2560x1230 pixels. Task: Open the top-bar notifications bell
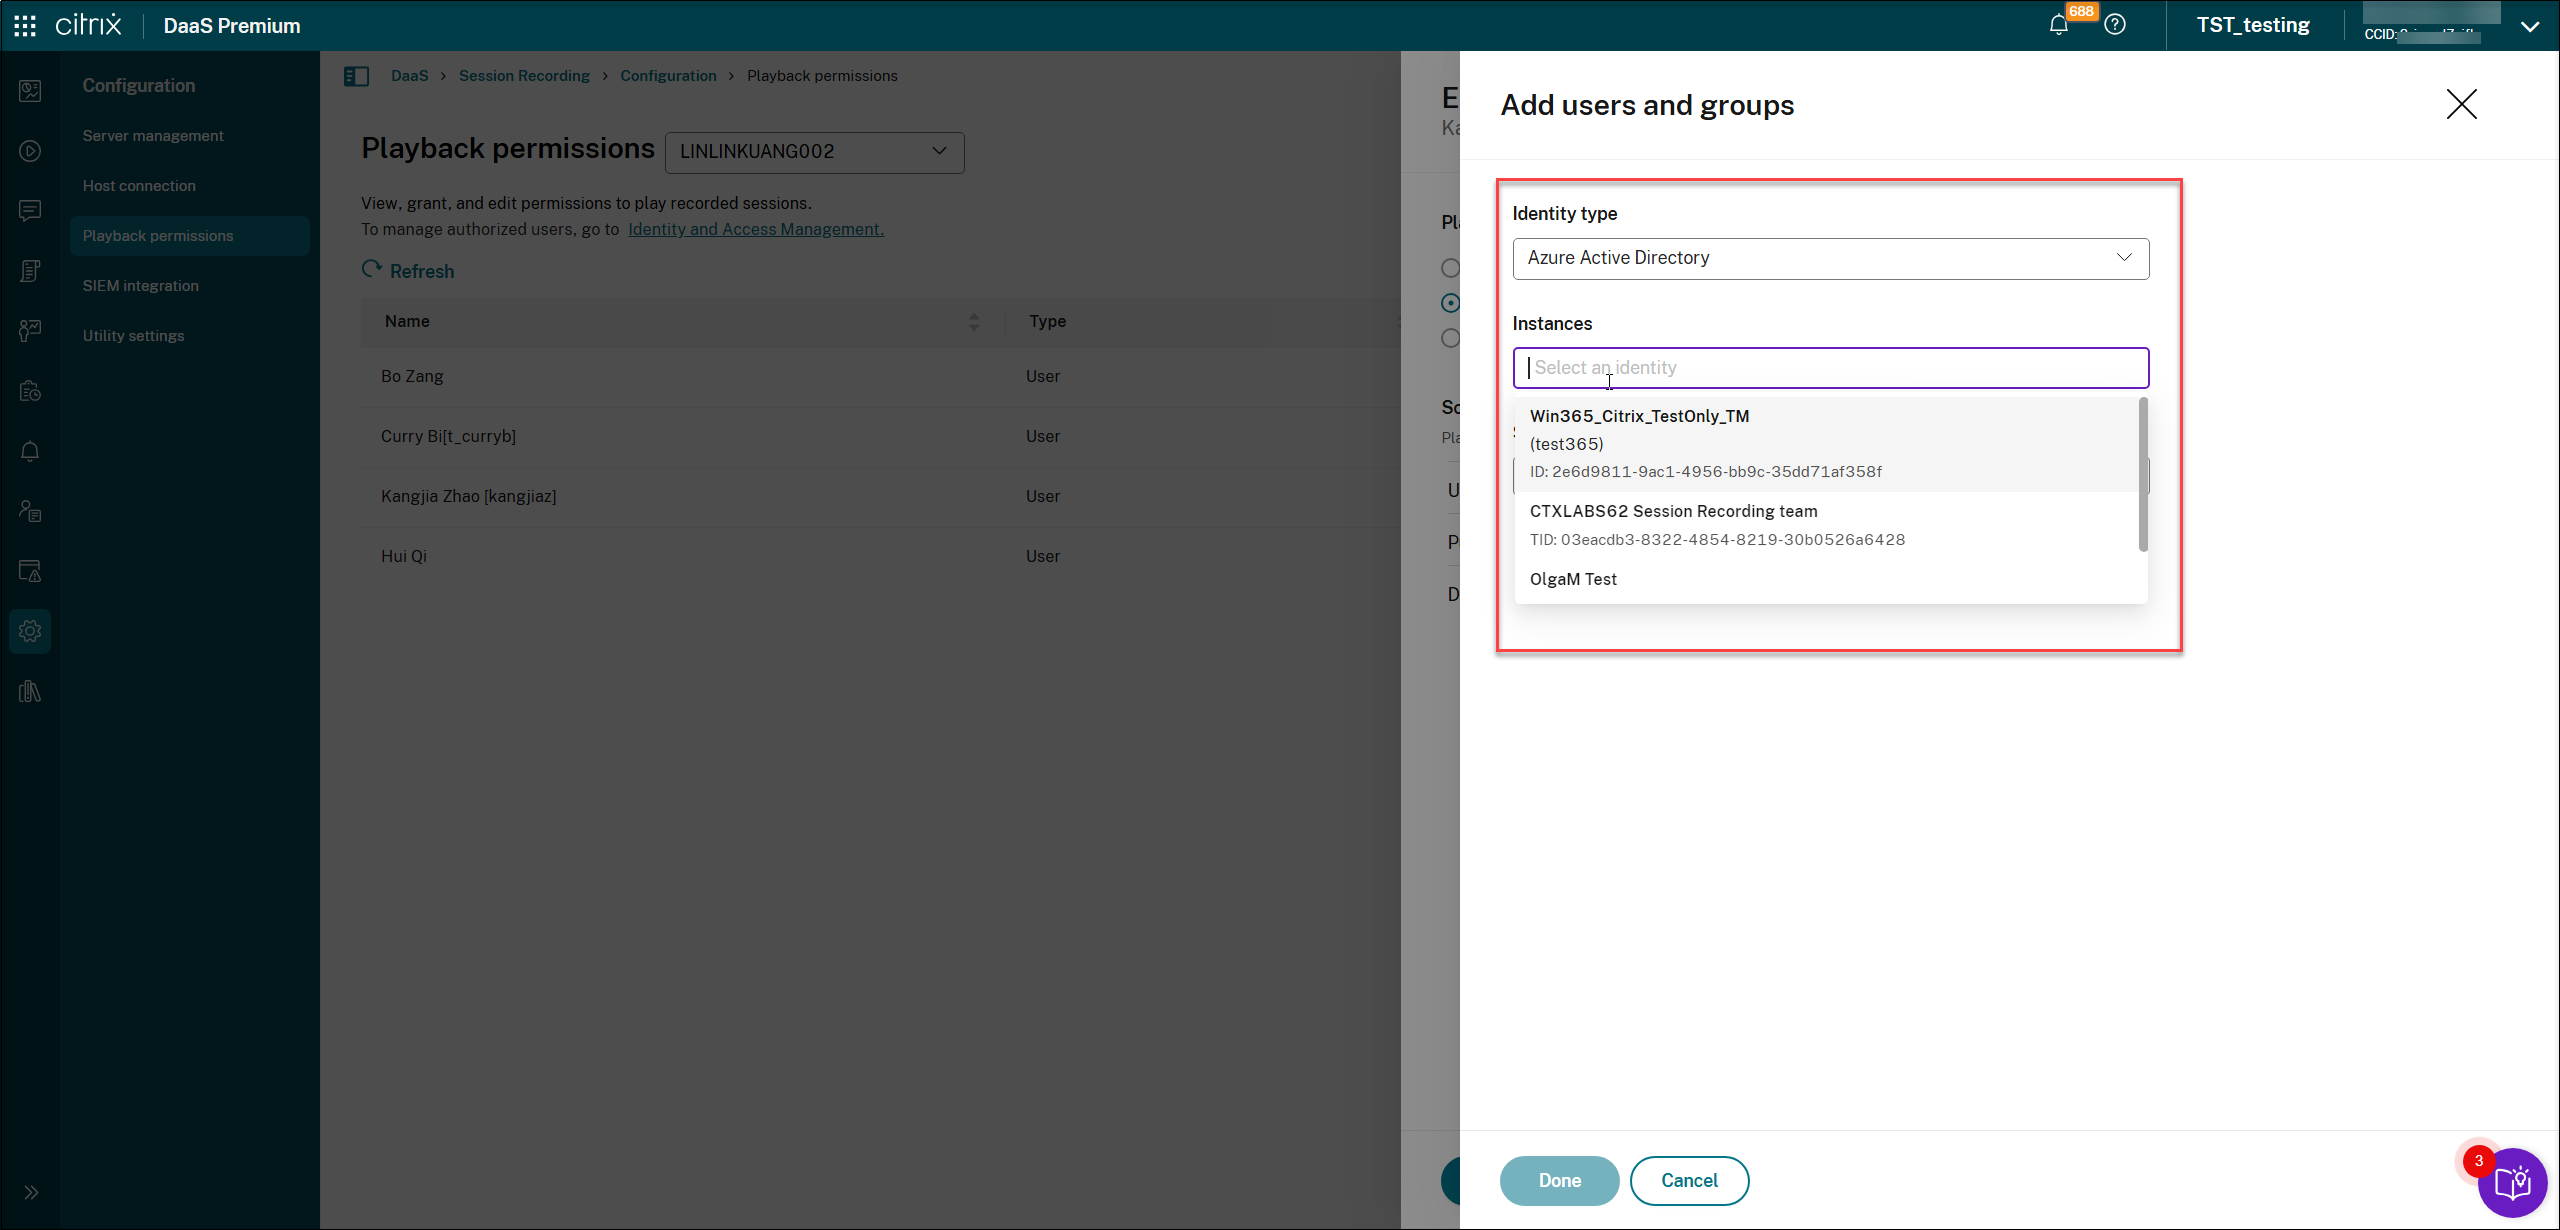(2058, 25)
